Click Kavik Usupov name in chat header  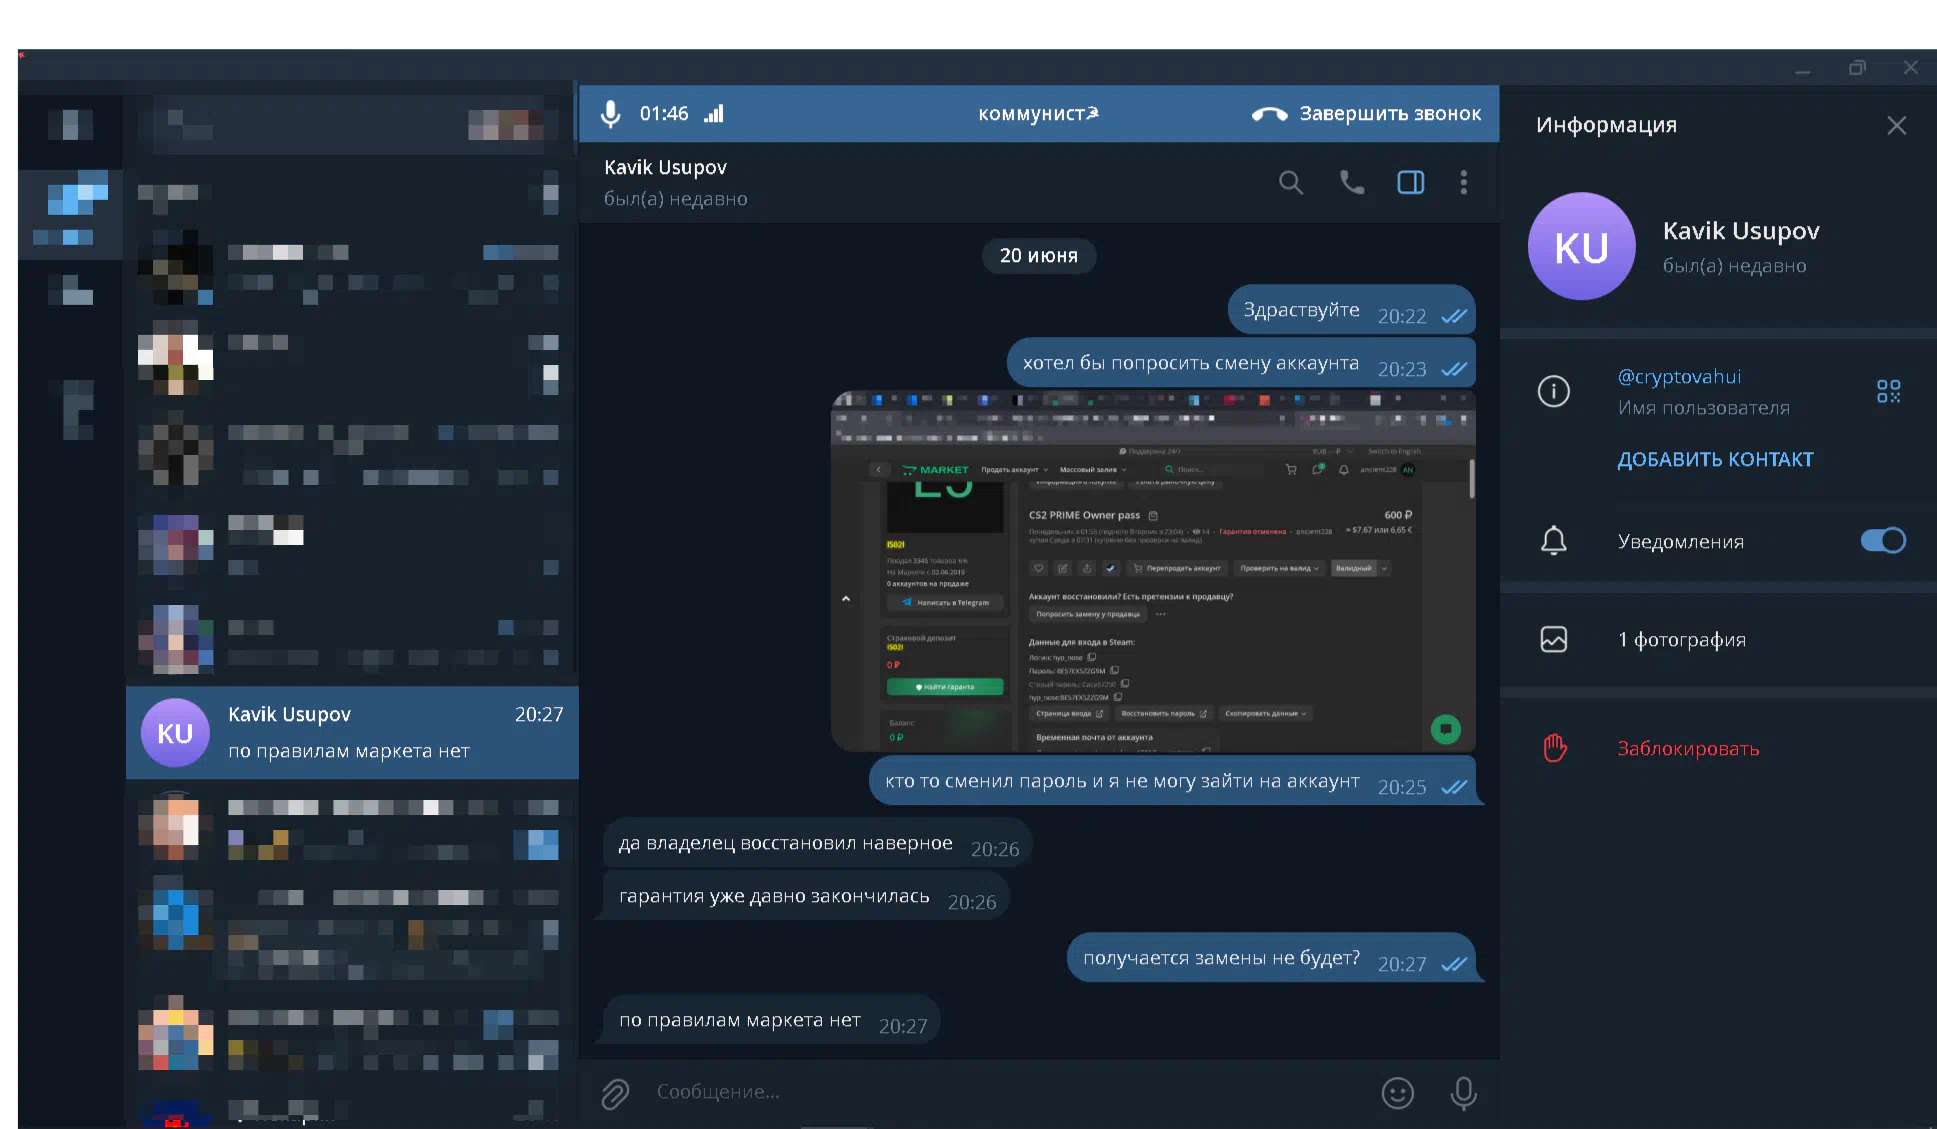(x=665, y=168)
